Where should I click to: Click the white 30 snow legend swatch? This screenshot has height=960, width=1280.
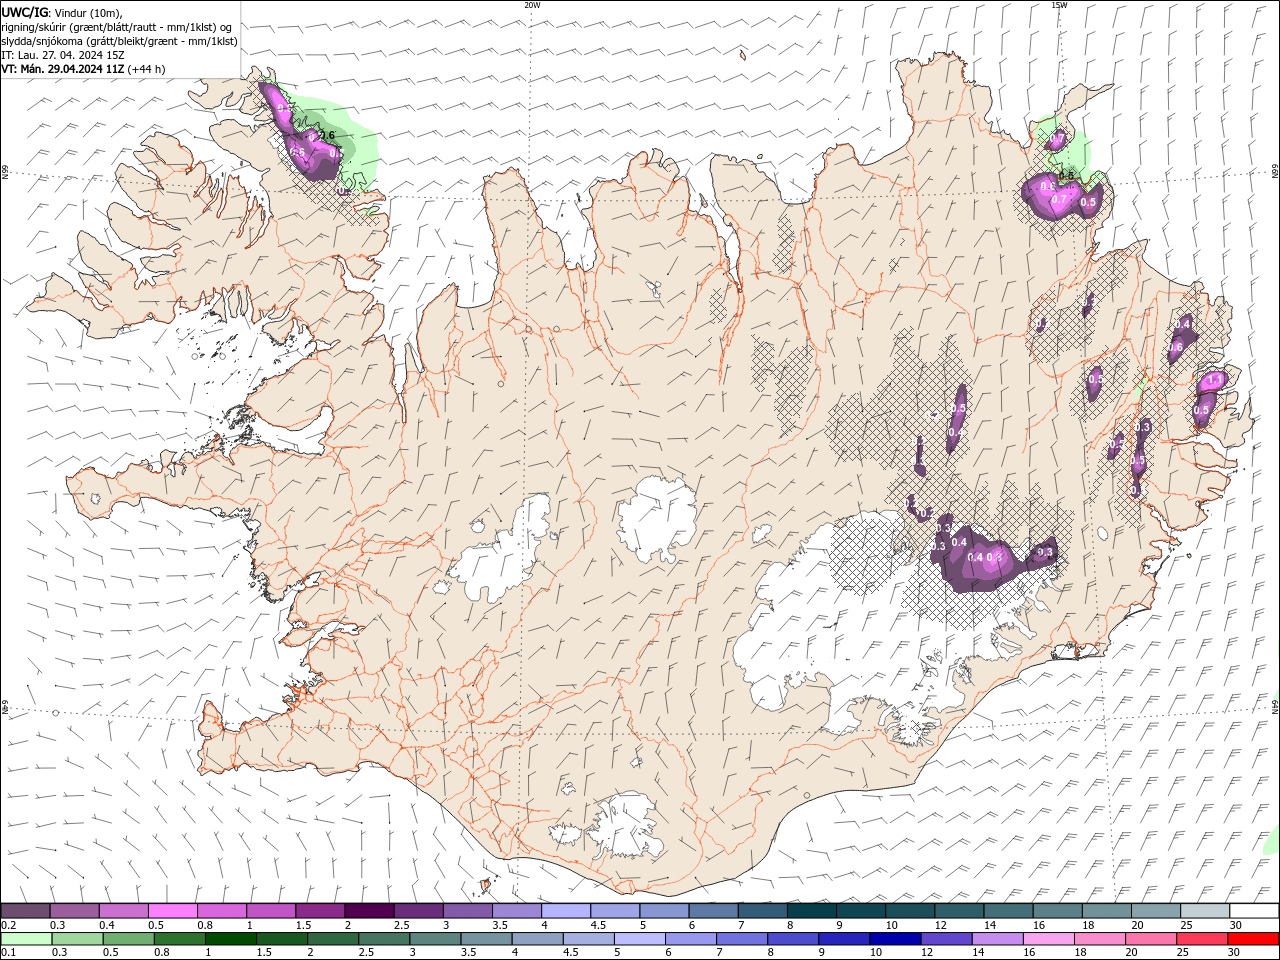1255,911
